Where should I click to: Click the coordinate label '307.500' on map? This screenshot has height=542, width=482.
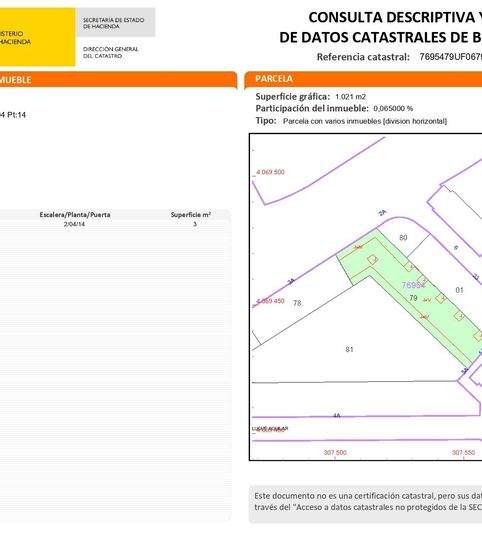click(335, 452)
